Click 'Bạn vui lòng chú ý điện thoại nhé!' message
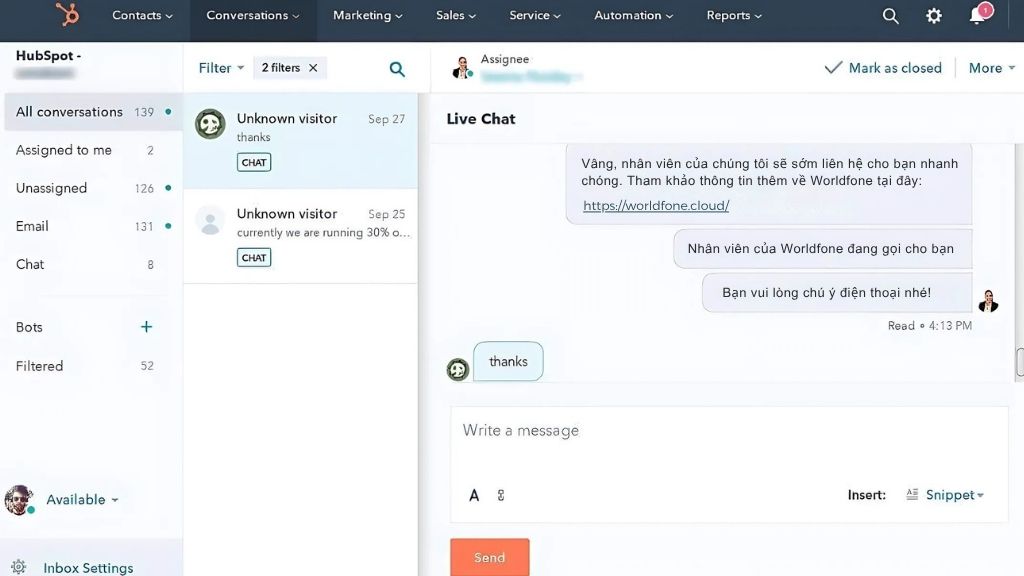Screen dimensions: 1024x576 [837, 293]
